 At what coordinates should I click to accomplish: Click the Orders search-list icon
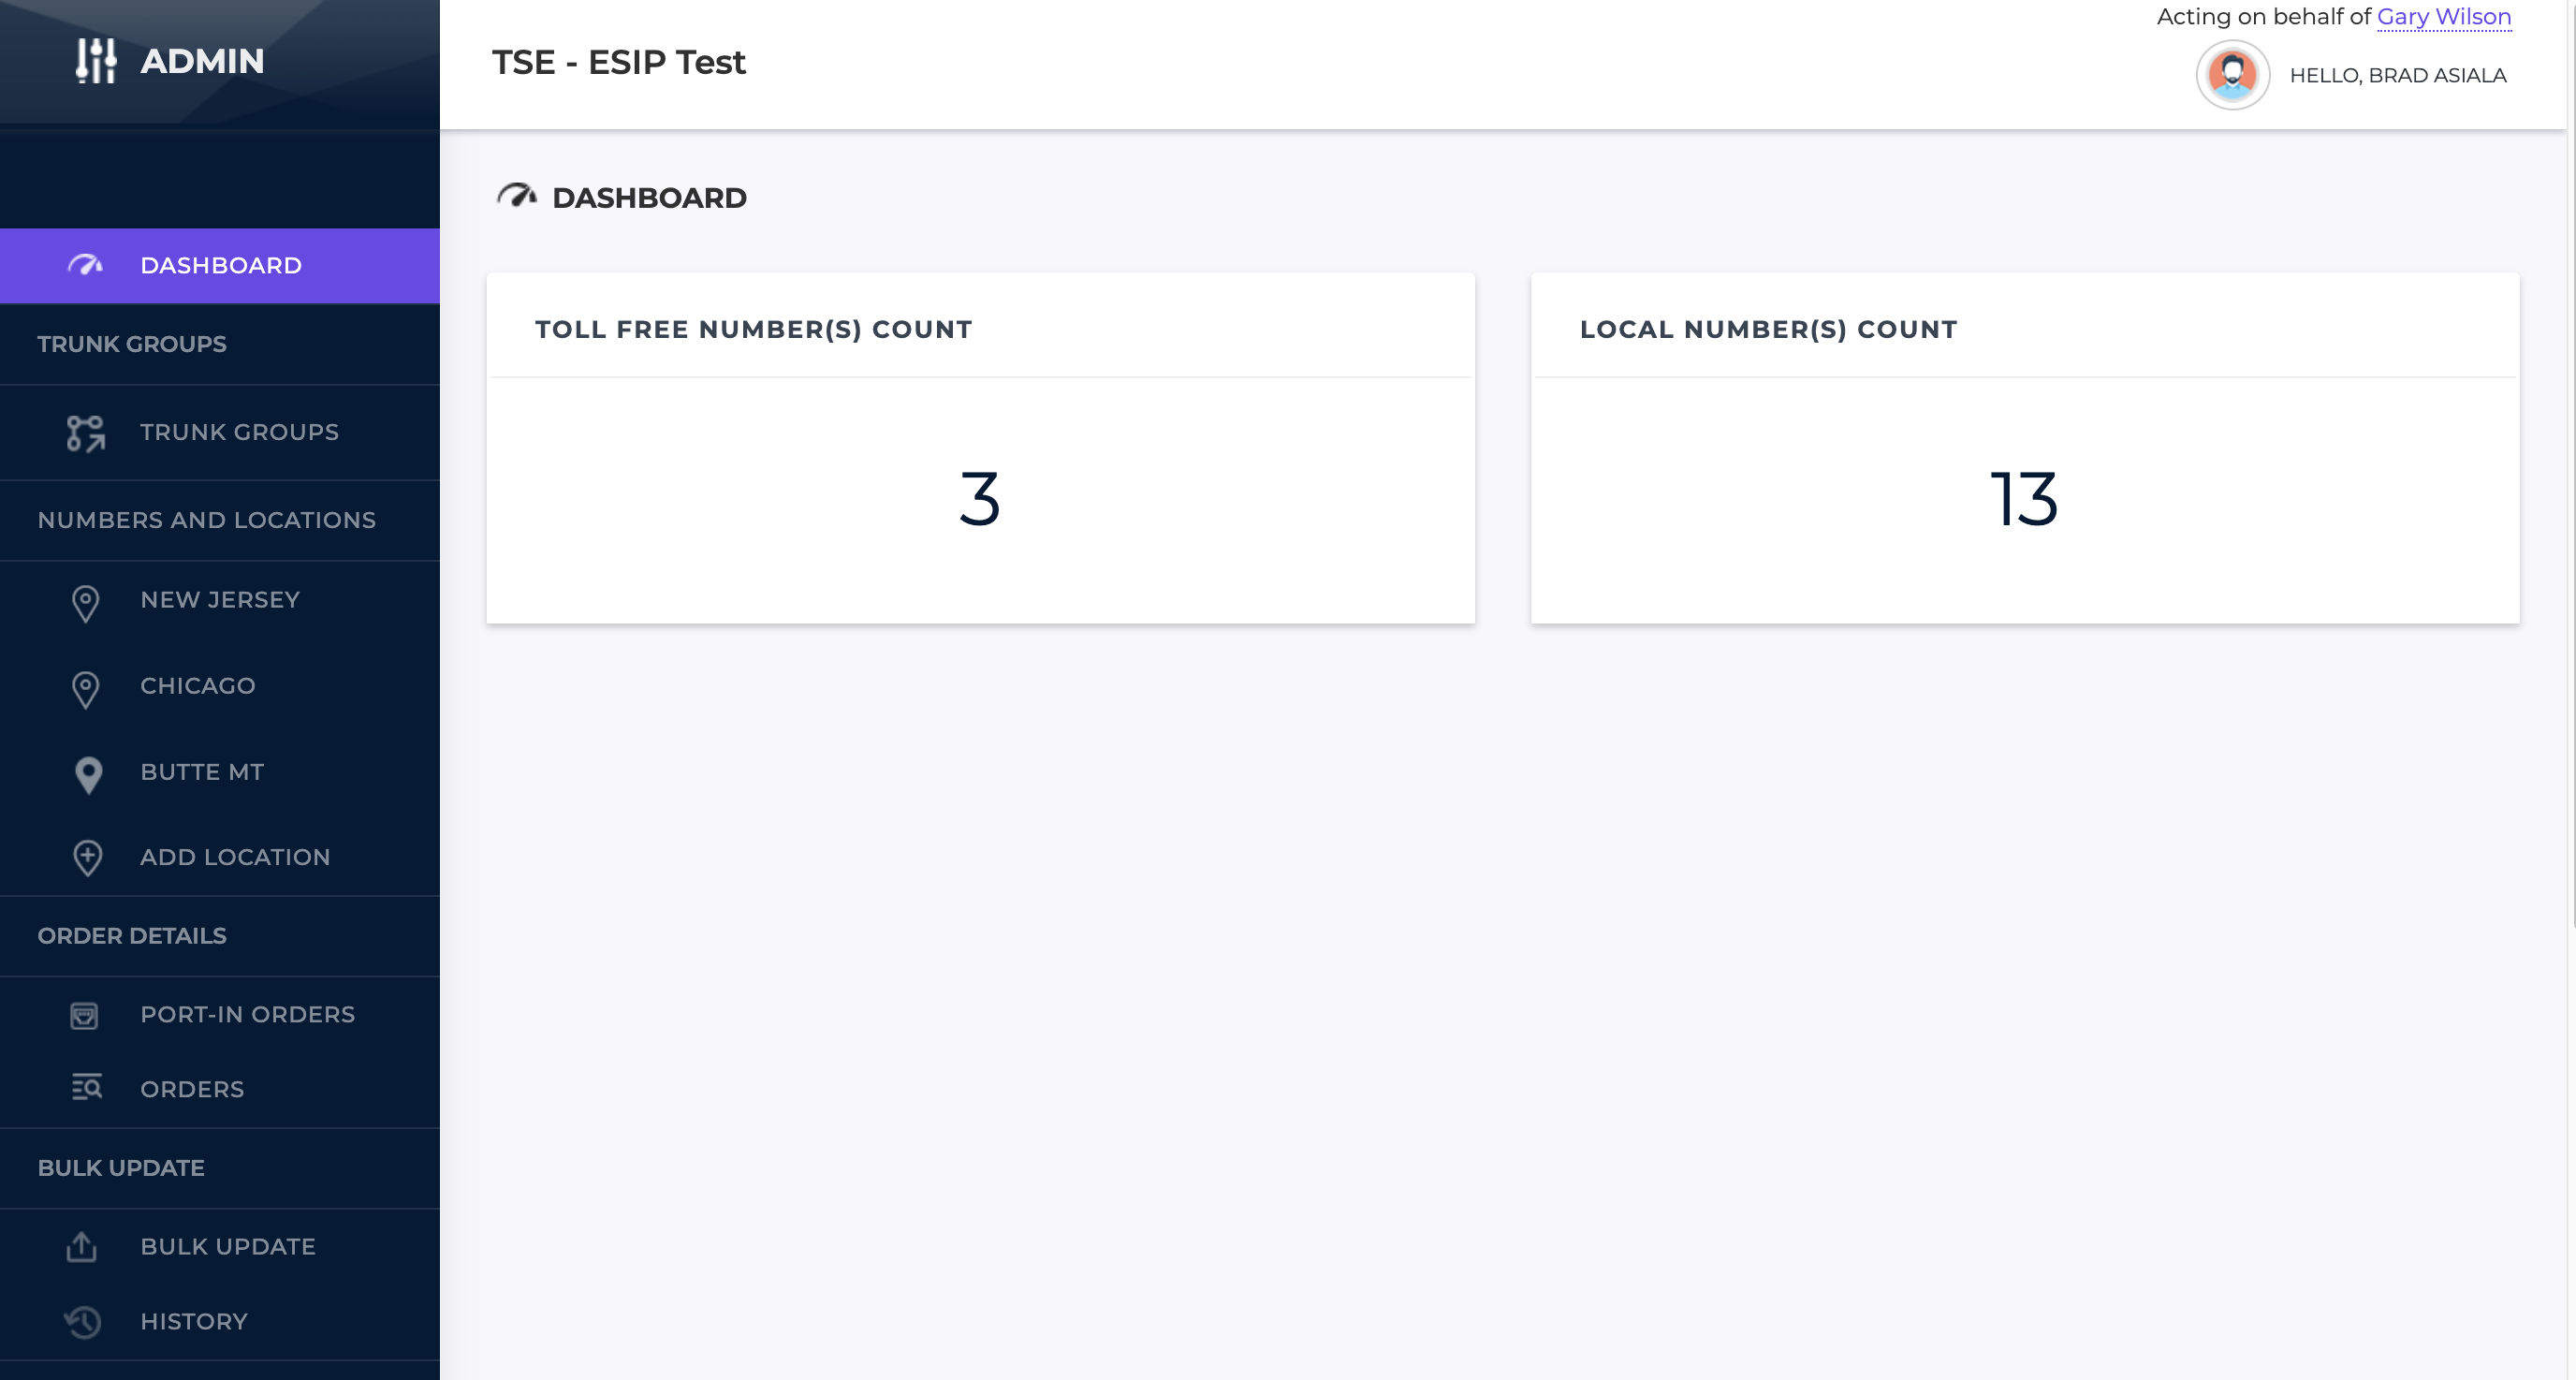pyautogui.click(x=87, y=1086)
